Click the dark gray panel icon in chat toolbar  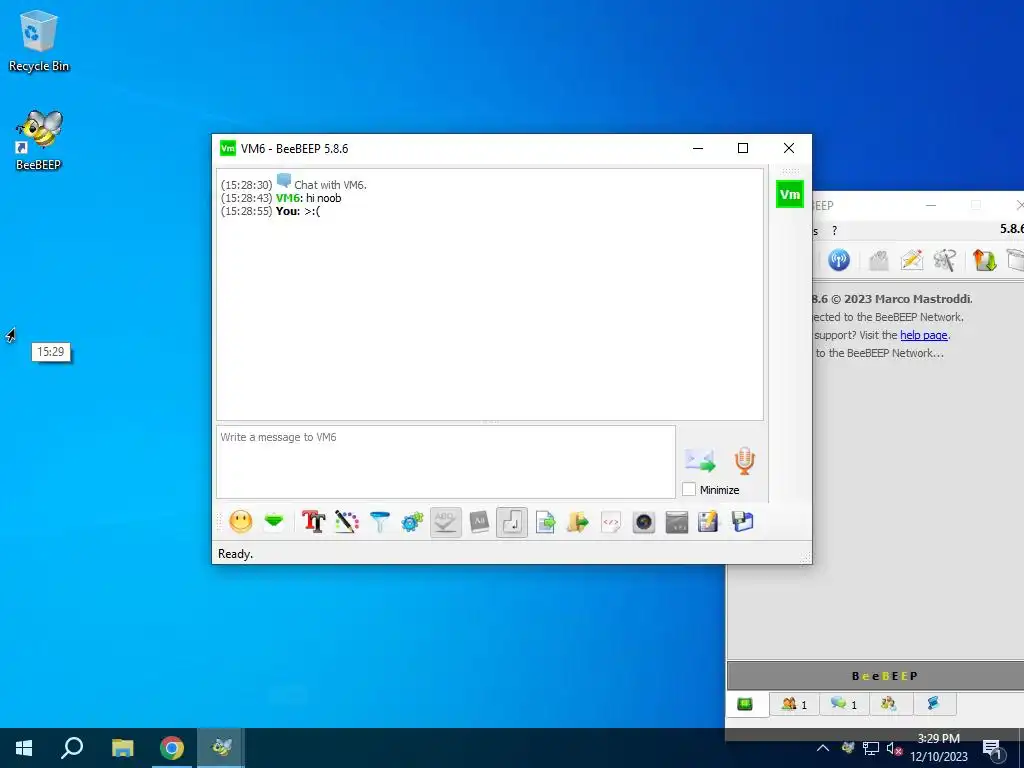coord(677,522)
